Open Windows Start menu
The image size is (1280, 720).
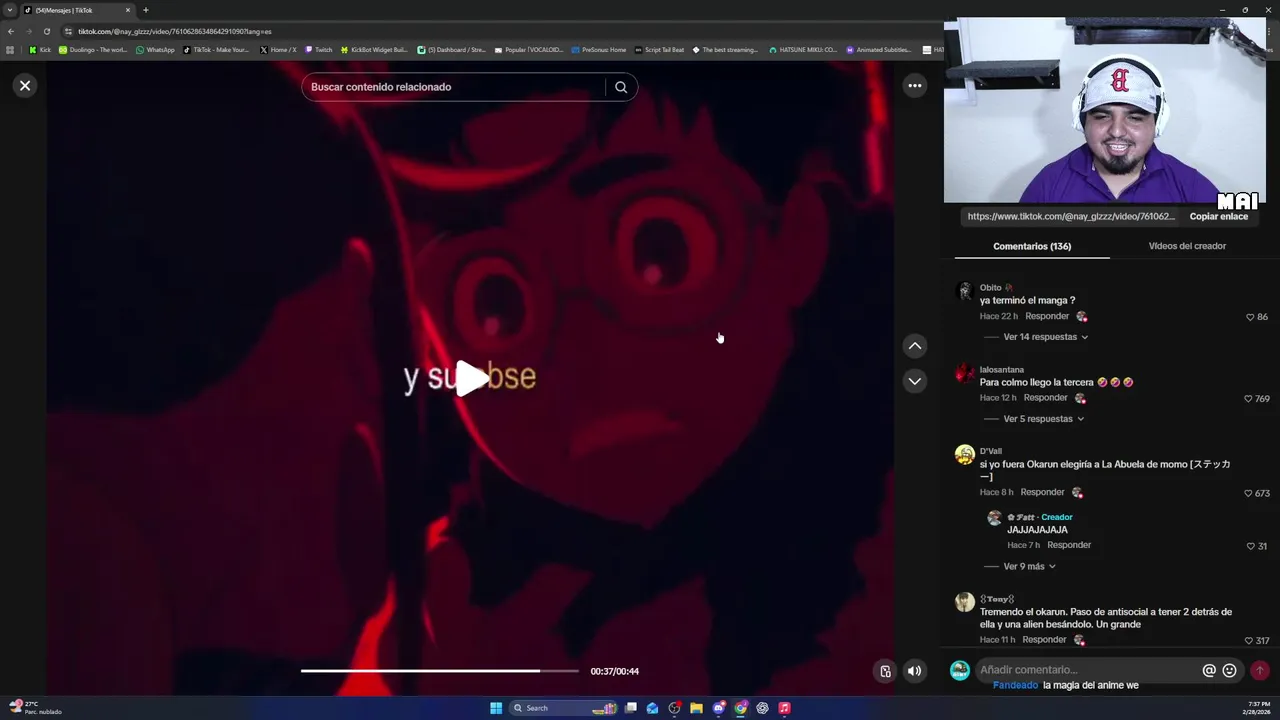coord(496,708)
